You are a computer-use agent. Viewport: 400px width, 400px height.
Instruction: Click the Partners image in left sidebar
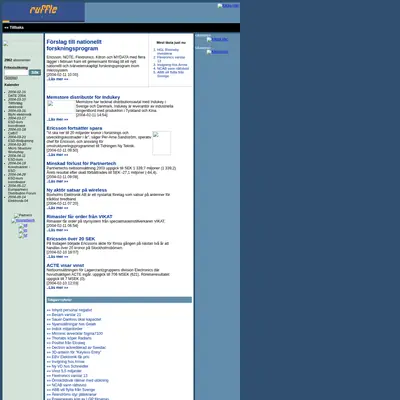click(x=23, y=216)
